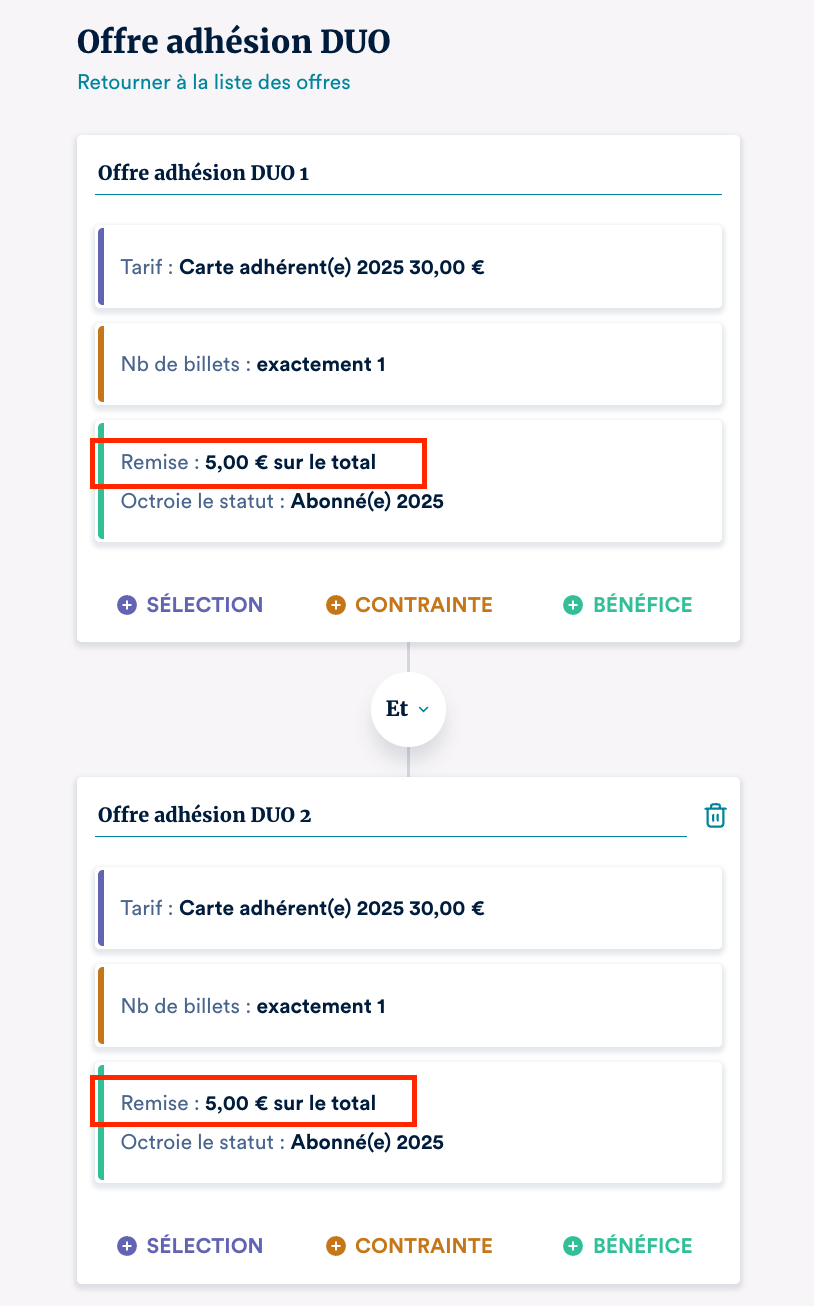Edit the "Offre adhésion DUO 2" name field

pos(391,815)
